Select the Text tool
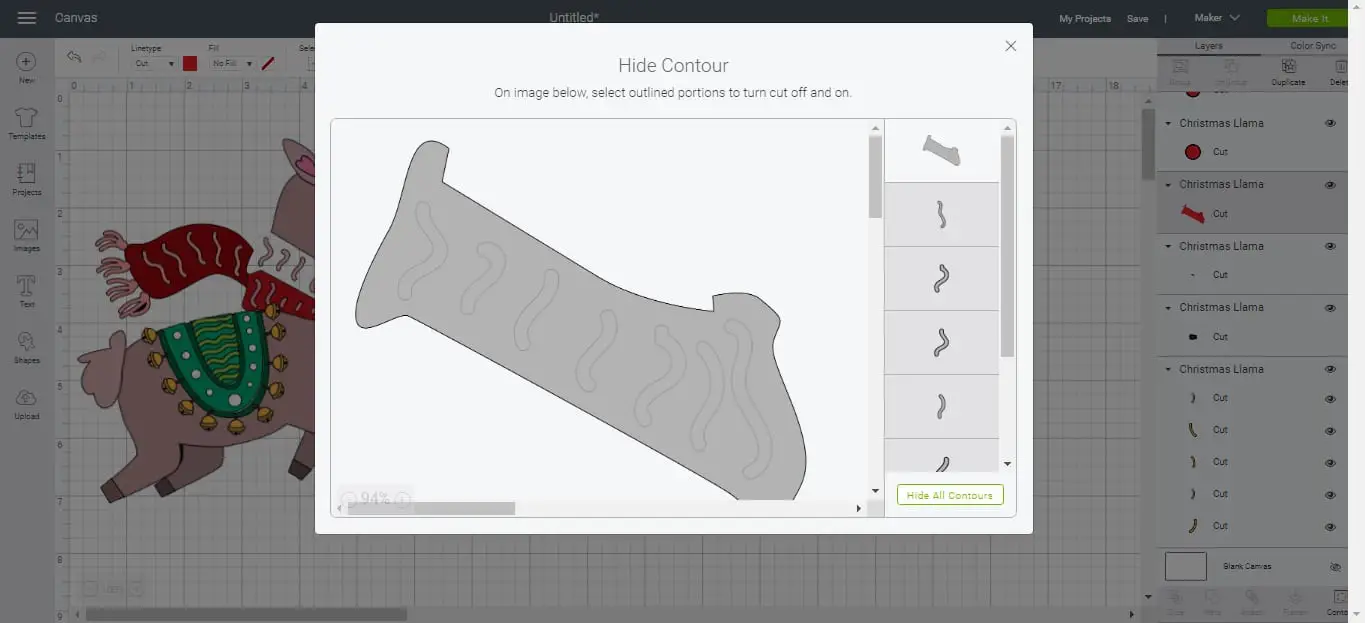The height and width of the screenshot is (623, 1365). tap(27, 292)
